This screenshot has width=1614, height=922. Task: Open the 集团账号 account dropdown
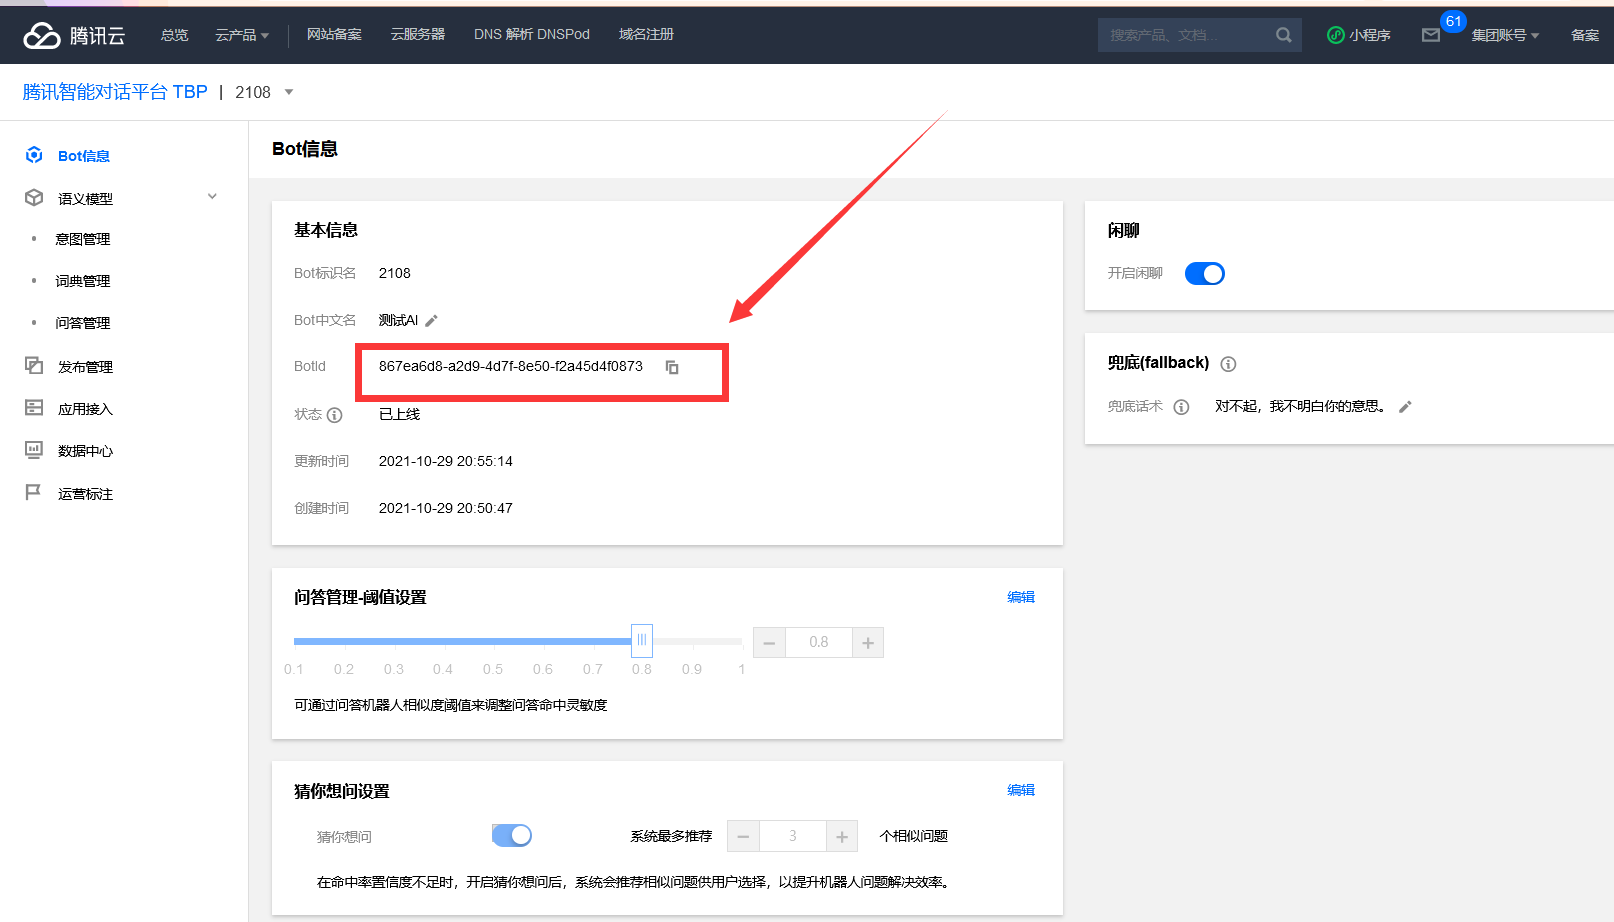[x=1505, y=35]
